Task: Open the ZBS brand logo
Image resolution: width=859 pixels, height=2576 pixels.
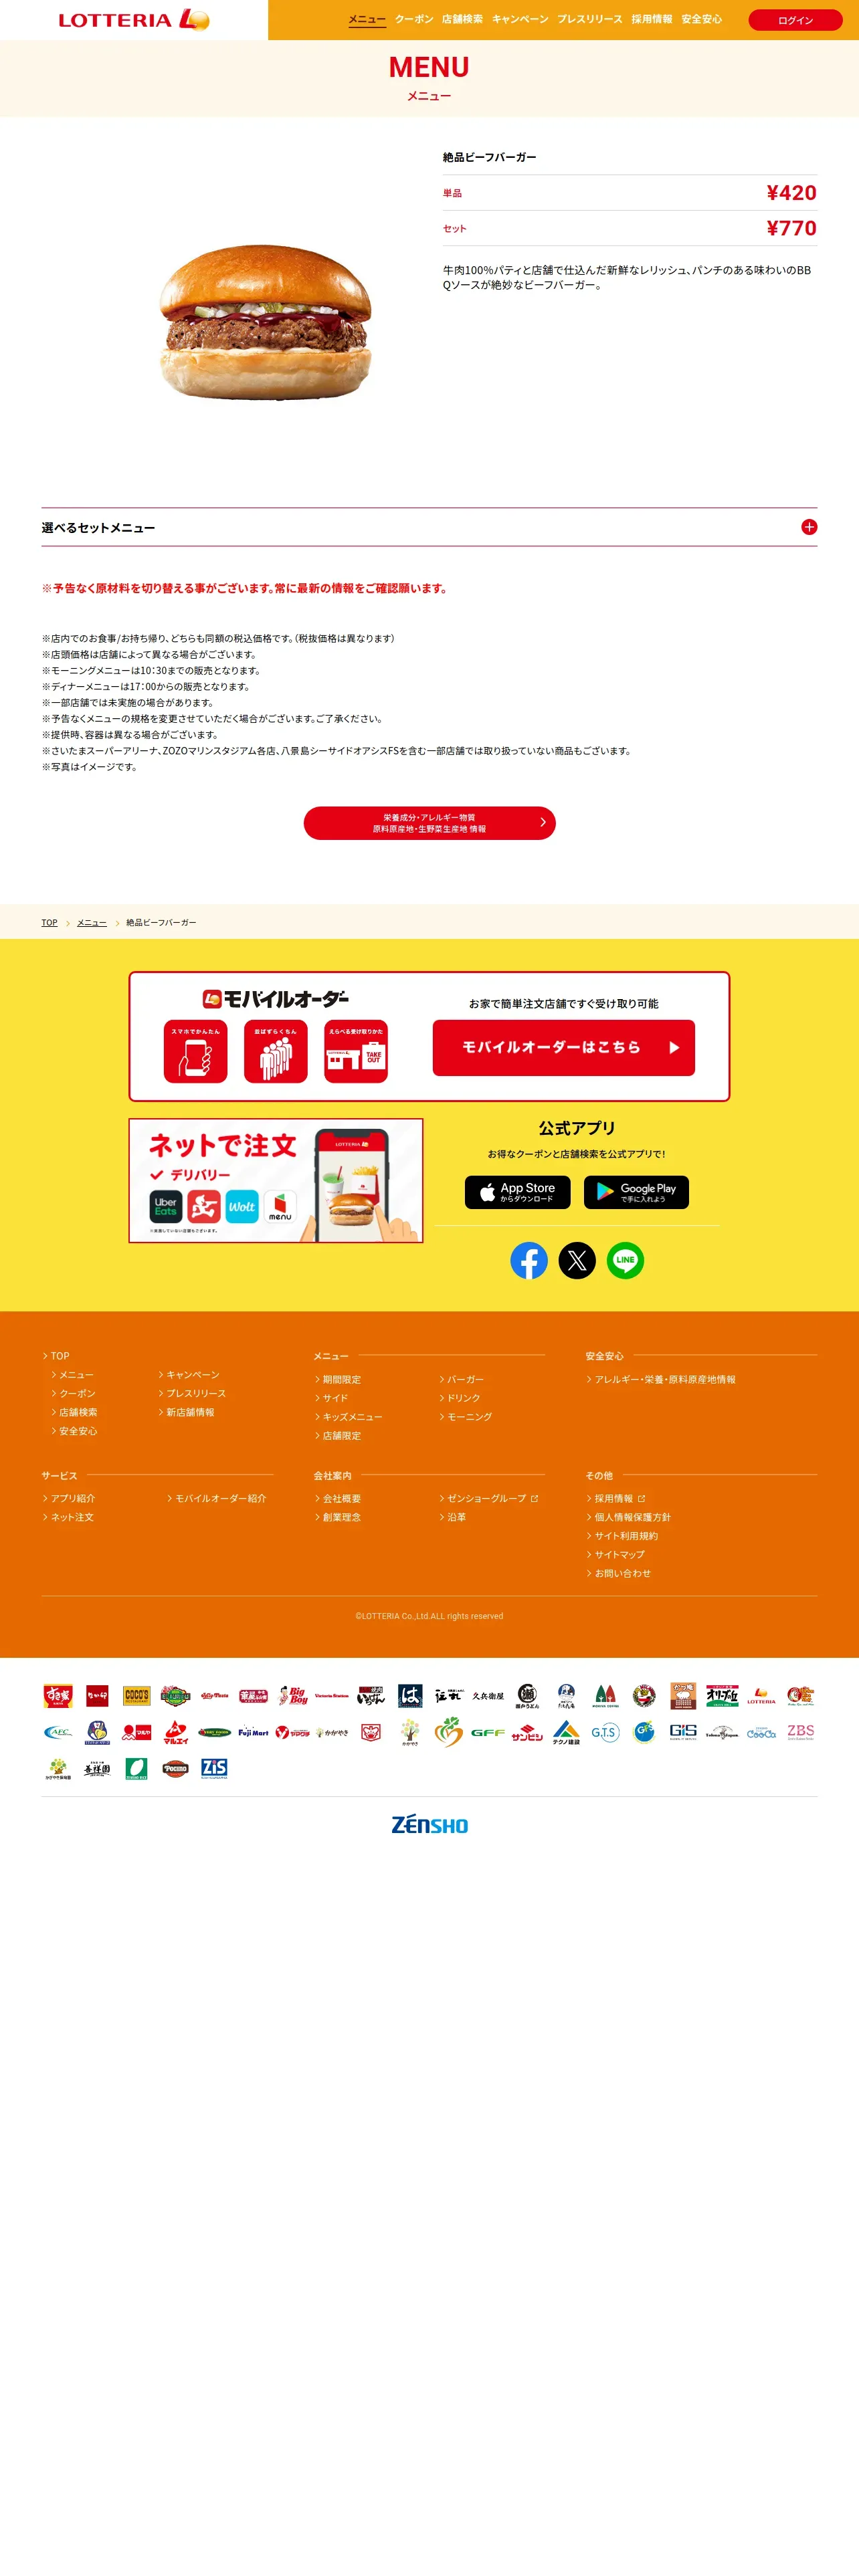Action: [x=800, y=1732]
